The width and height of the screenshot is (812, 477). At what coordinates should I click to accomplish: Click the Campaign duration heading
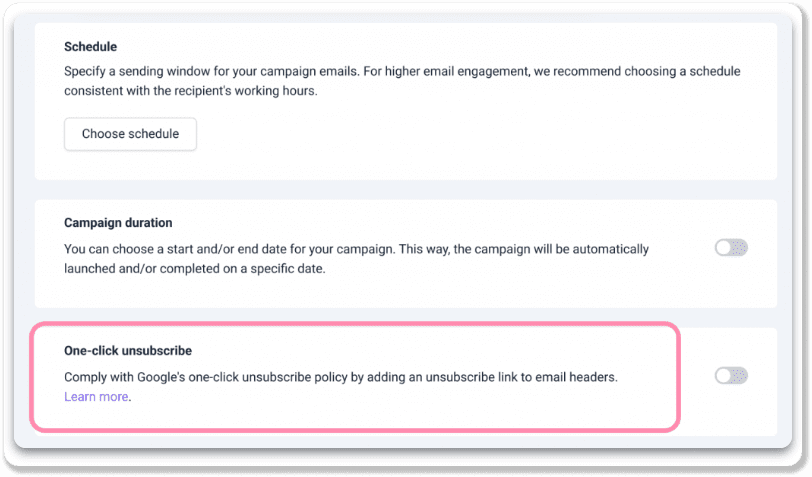click(x=118, y=223)
